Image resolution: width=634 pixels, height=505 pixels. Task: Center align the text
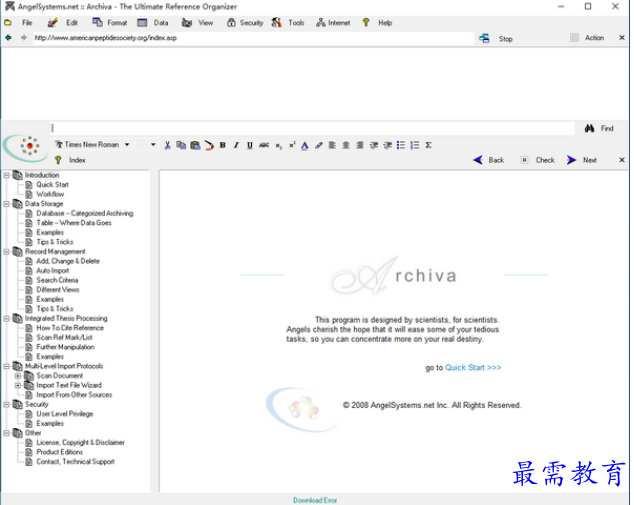[346, 145]
